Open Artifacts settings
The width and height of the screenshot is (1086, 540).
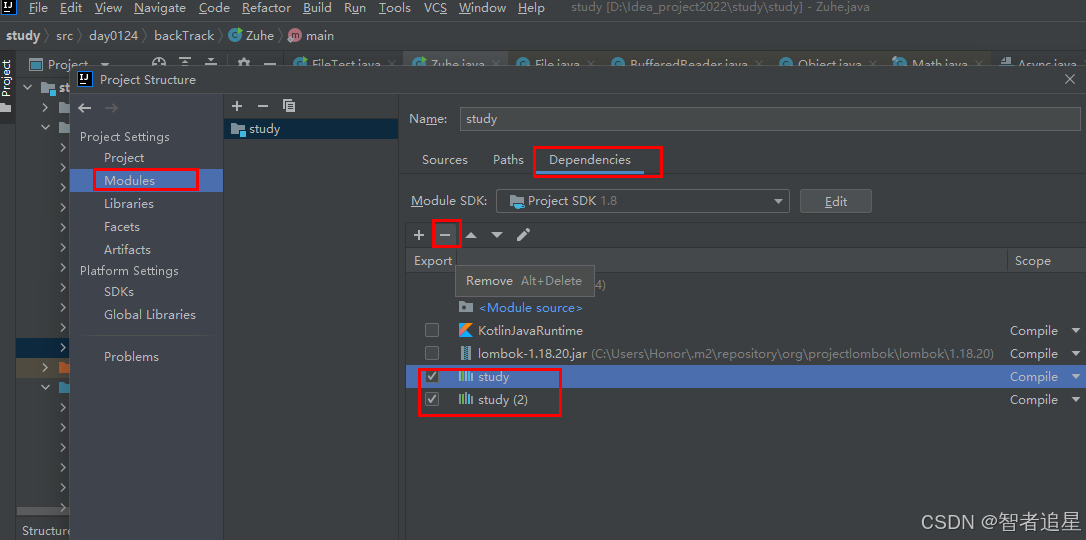coord(127,249)
